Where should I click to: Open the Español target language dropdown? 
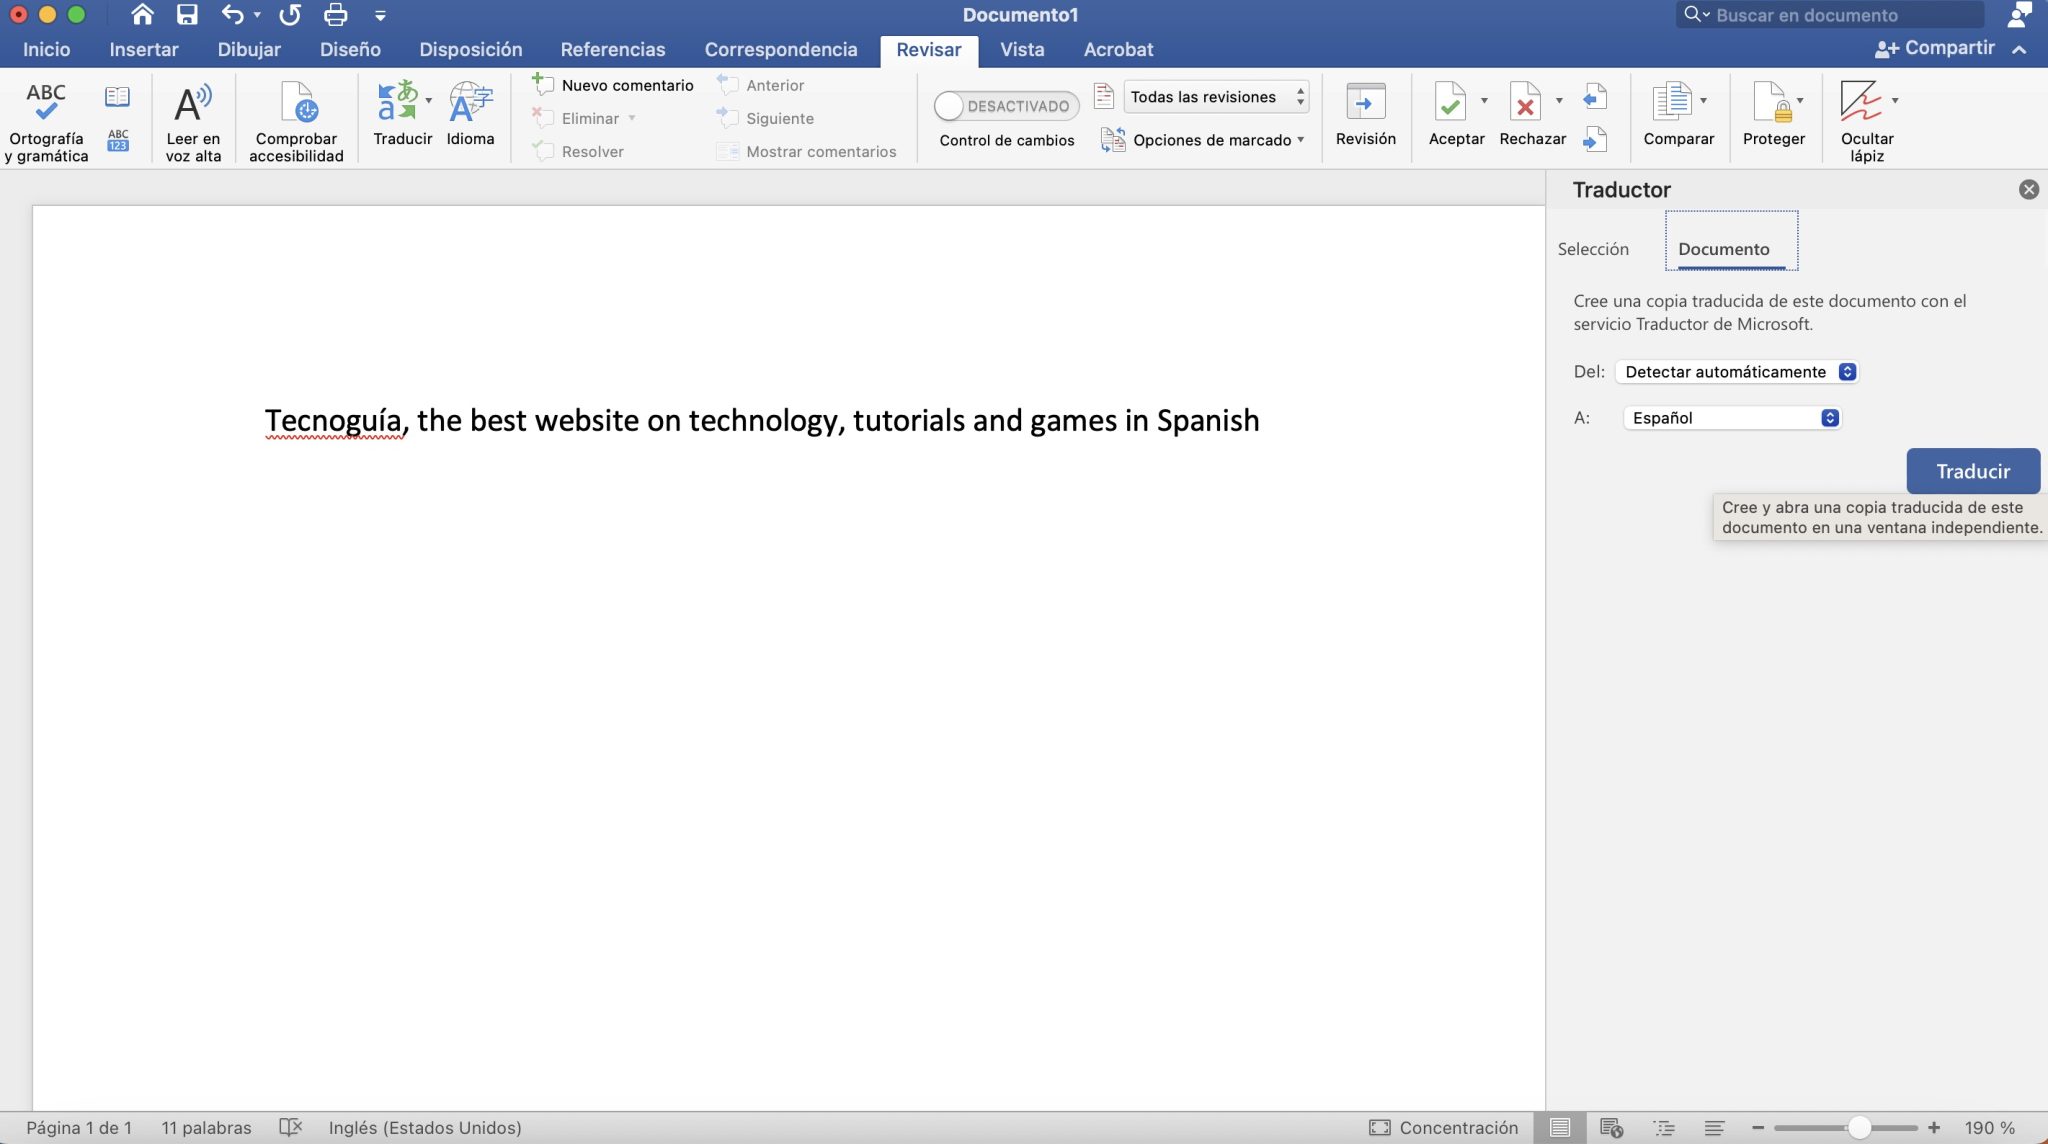point(1732,417)
